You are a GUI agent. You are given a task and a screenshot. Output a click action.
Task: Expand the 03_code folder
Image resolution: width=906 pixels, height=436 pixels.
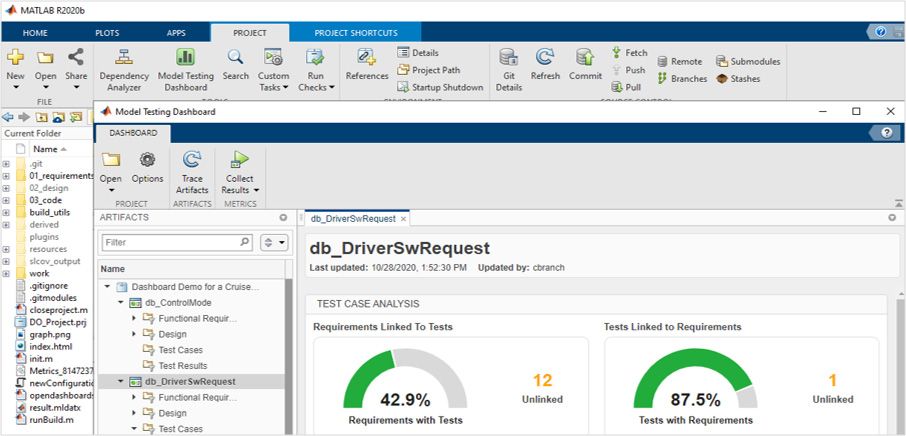pos(6,200)
